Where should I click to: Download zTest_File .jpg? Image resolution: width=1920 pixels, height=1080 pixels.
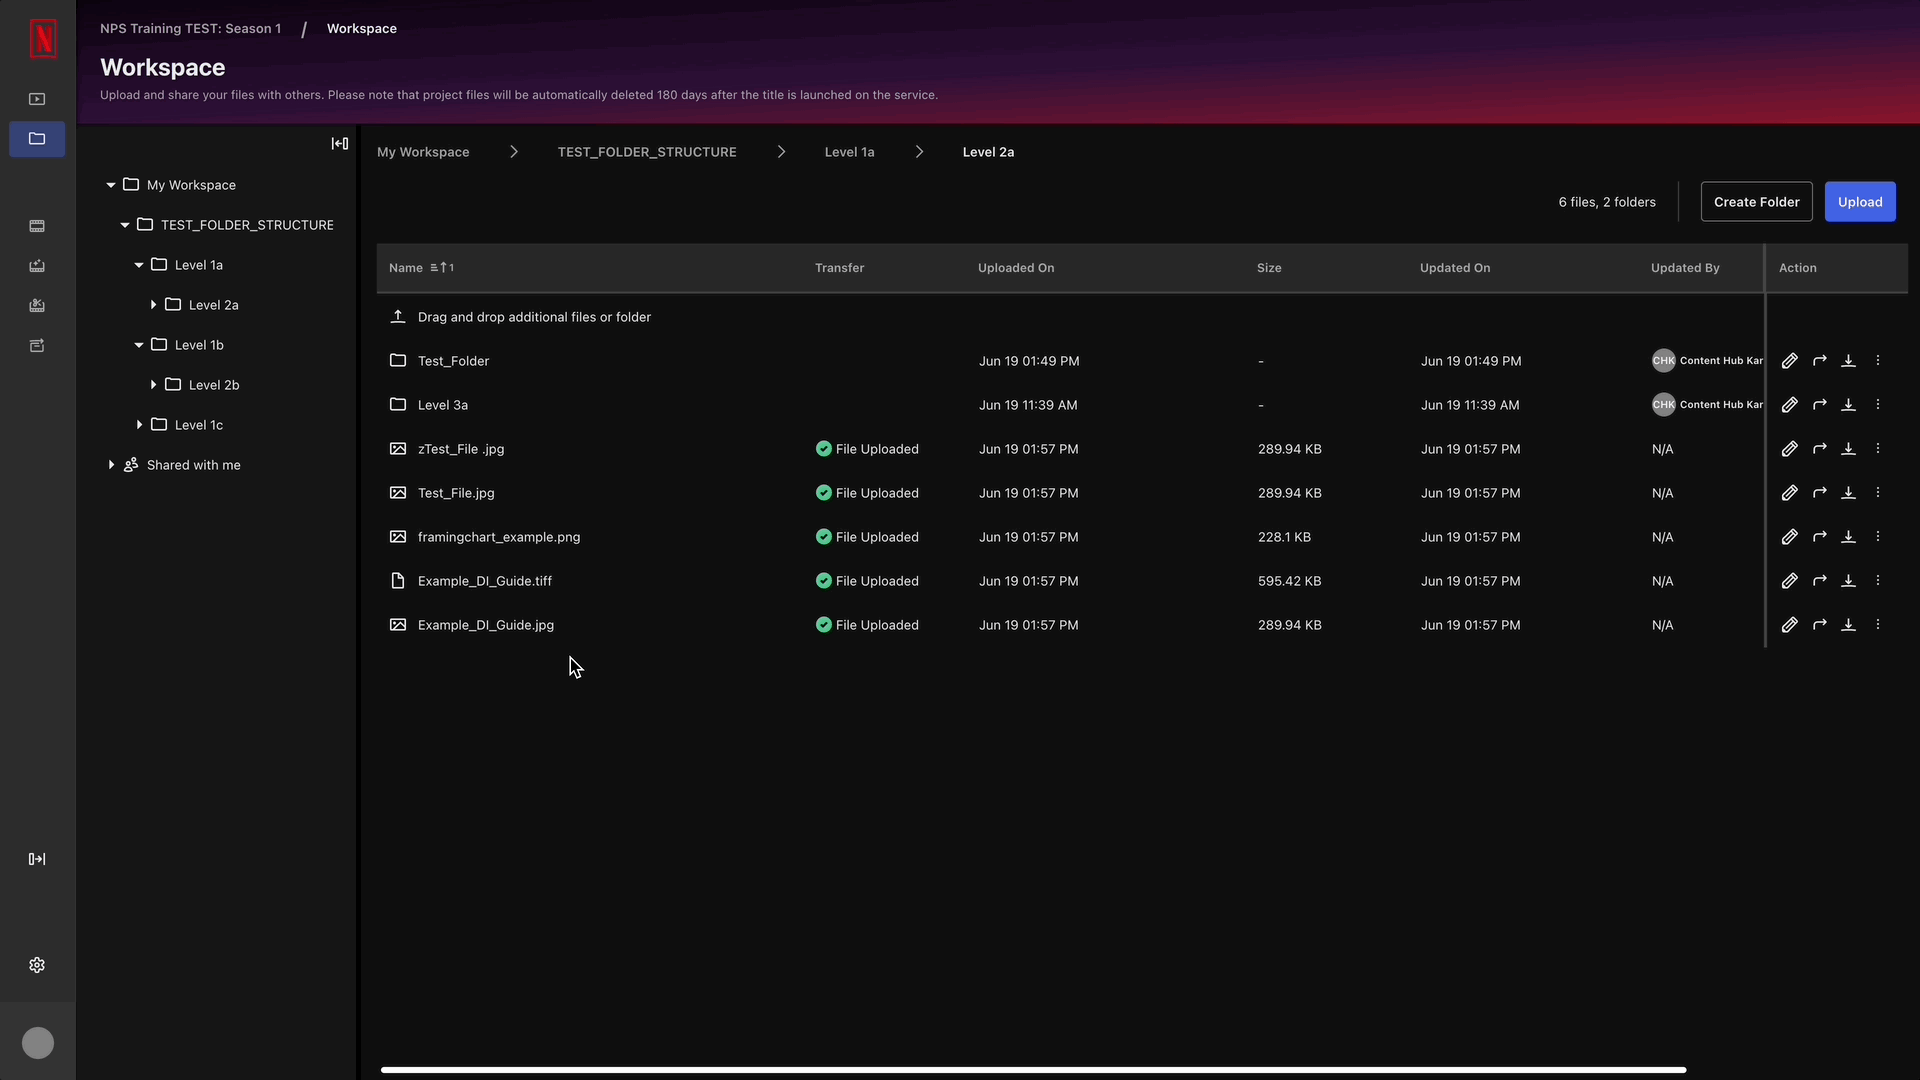pyautogui.click(x=1849, y=449)
